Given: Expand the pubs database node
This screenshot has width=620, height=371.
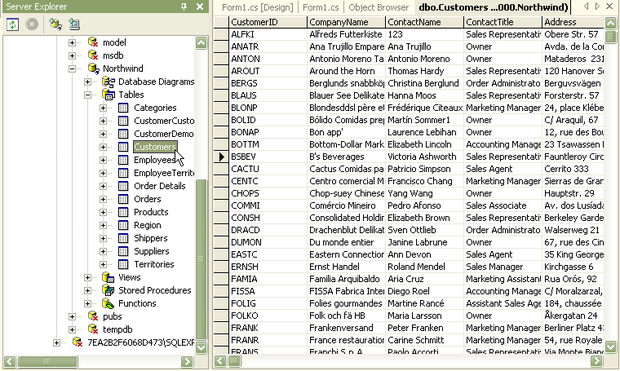Looking at the screenshot, I should point(72,316).
